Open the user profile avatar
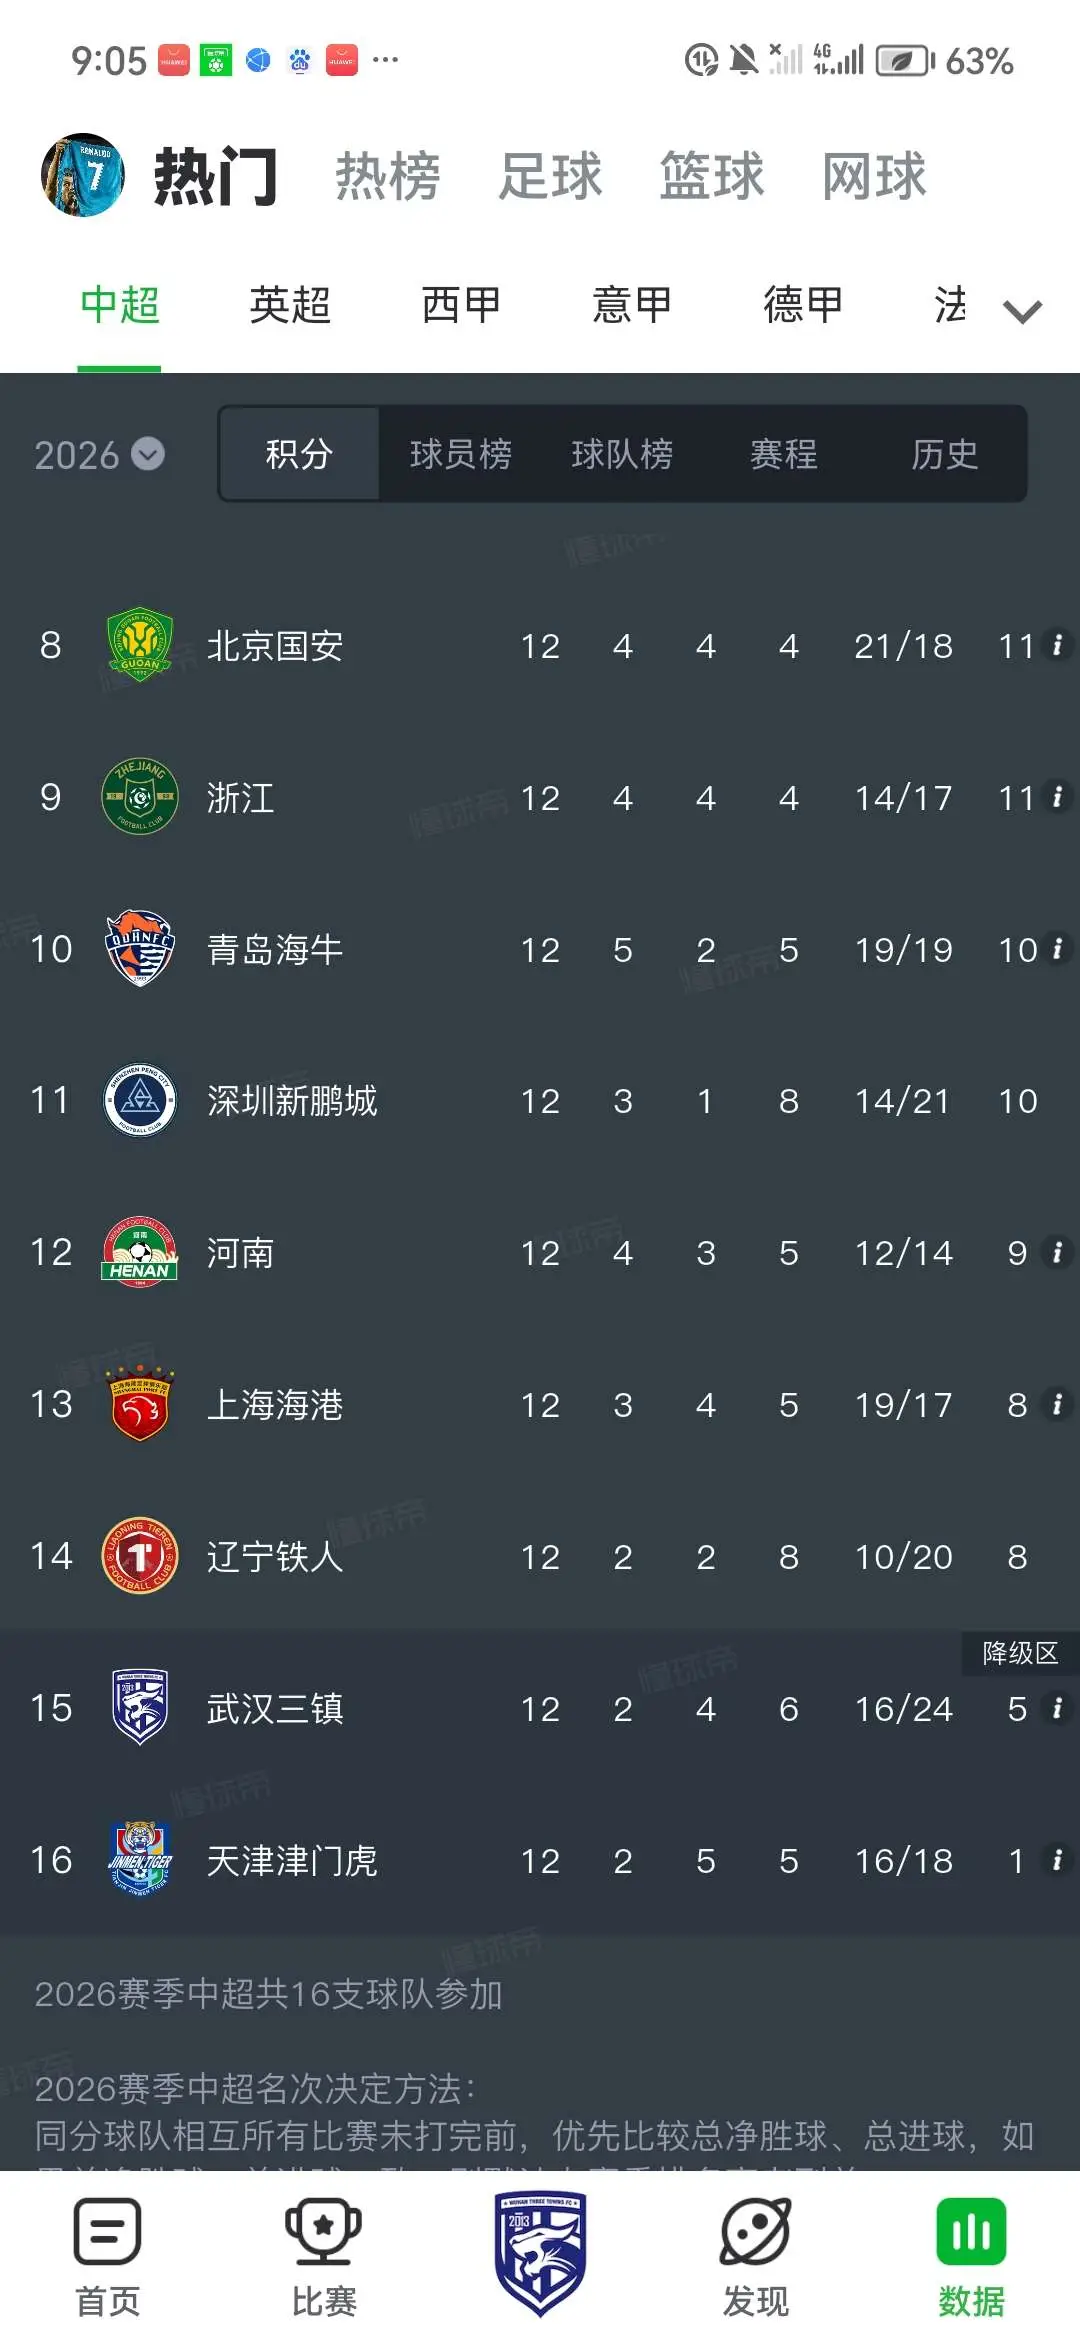1080x2340 pixels. pyautogui.click(x=83, y=175)
